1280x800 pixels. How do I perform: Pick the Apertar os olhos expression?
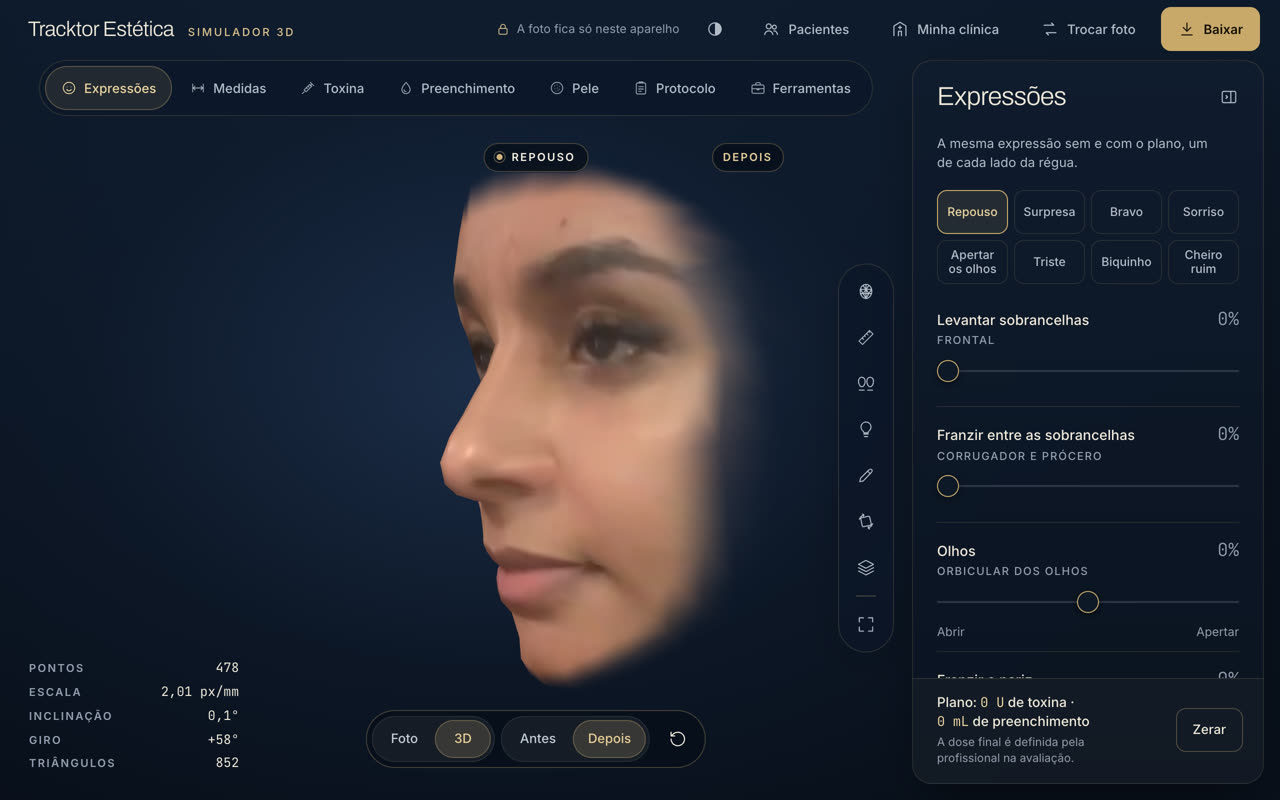[x=972, y=262]
